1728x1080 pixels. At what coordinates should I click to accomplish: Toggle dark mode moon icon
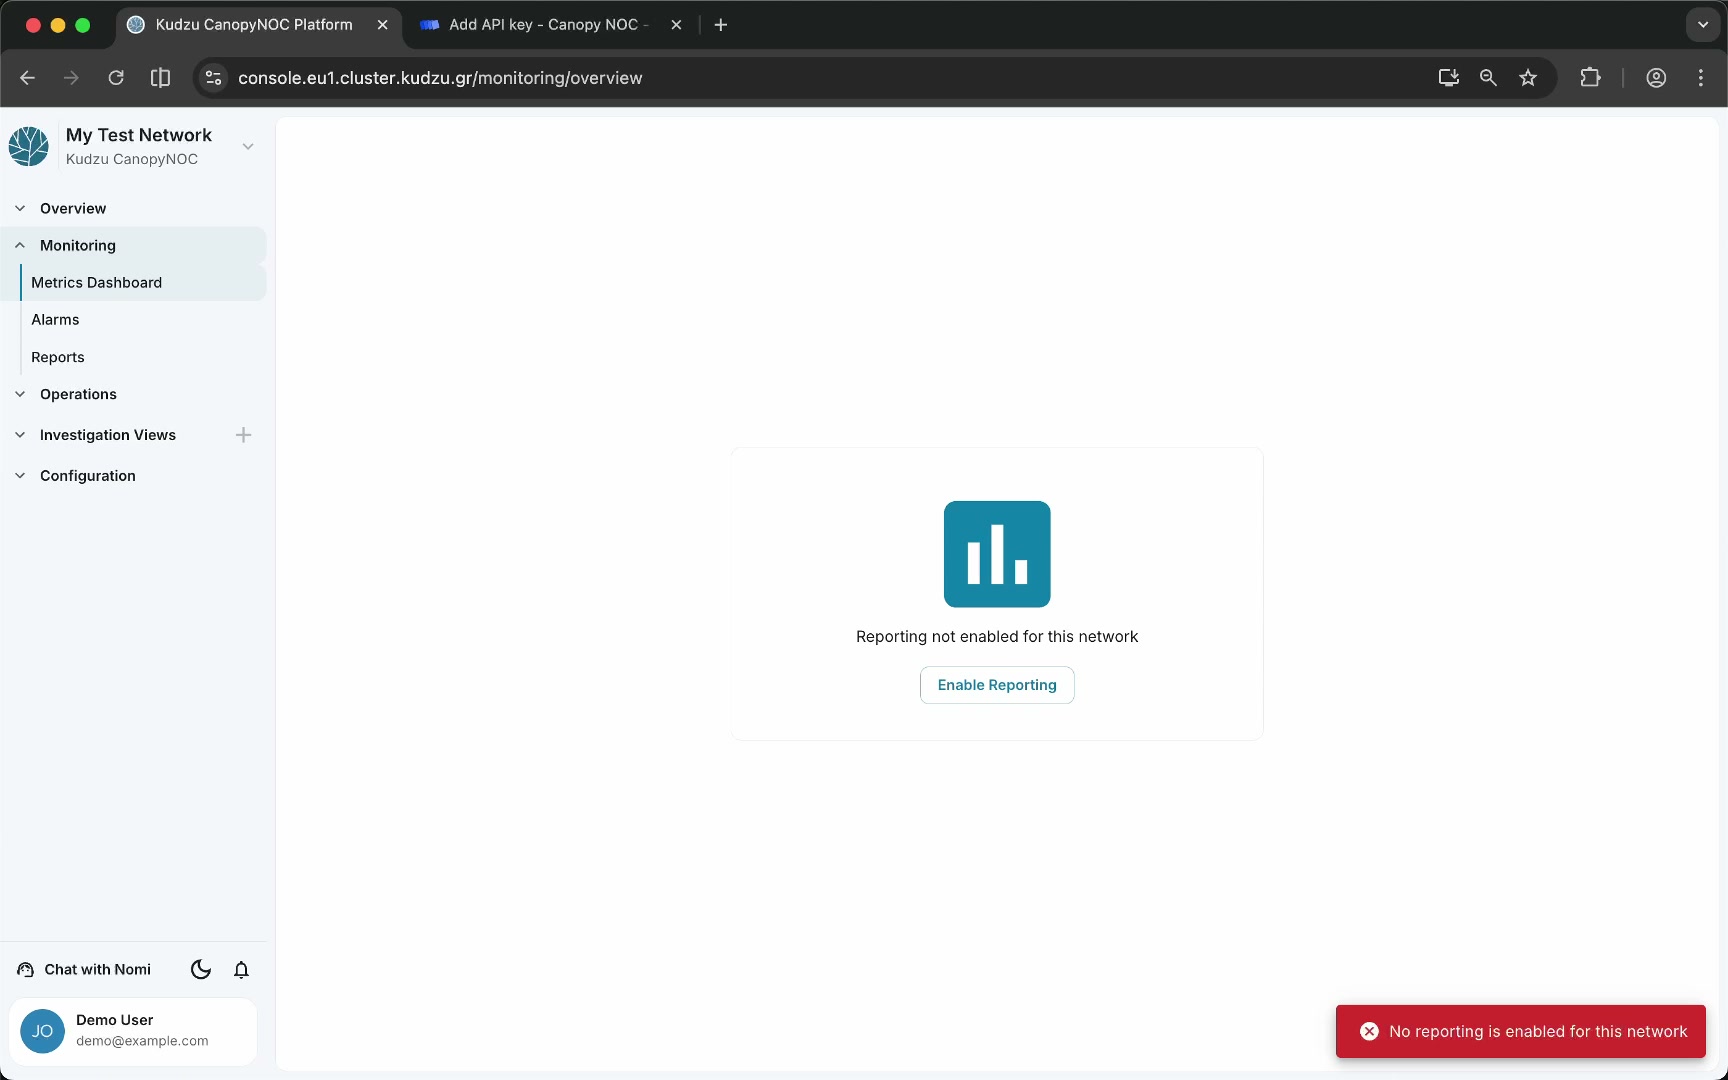201,969
